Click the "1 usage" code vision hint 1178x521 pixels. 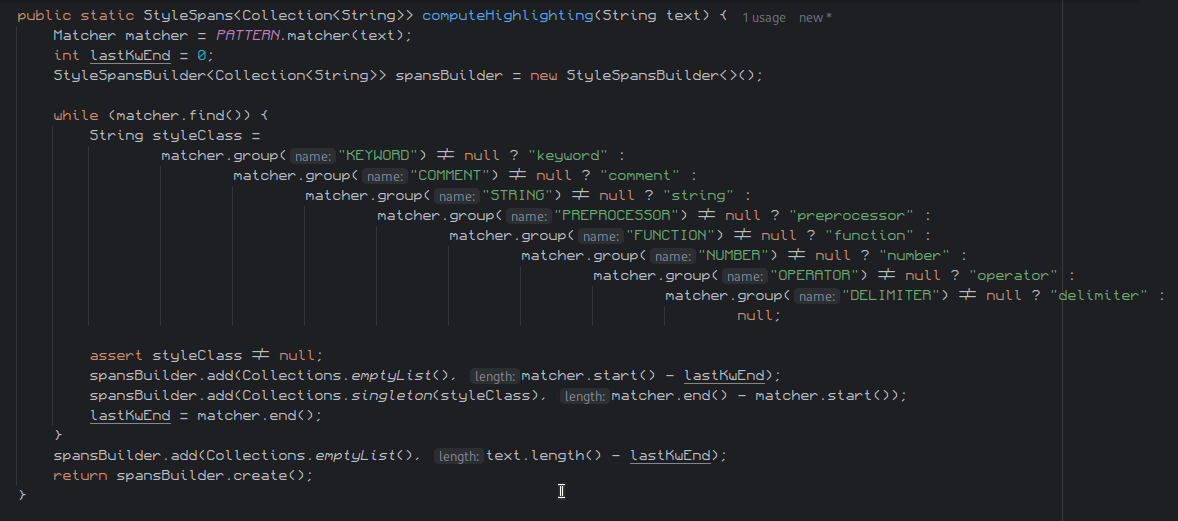[x=764, y=17]
